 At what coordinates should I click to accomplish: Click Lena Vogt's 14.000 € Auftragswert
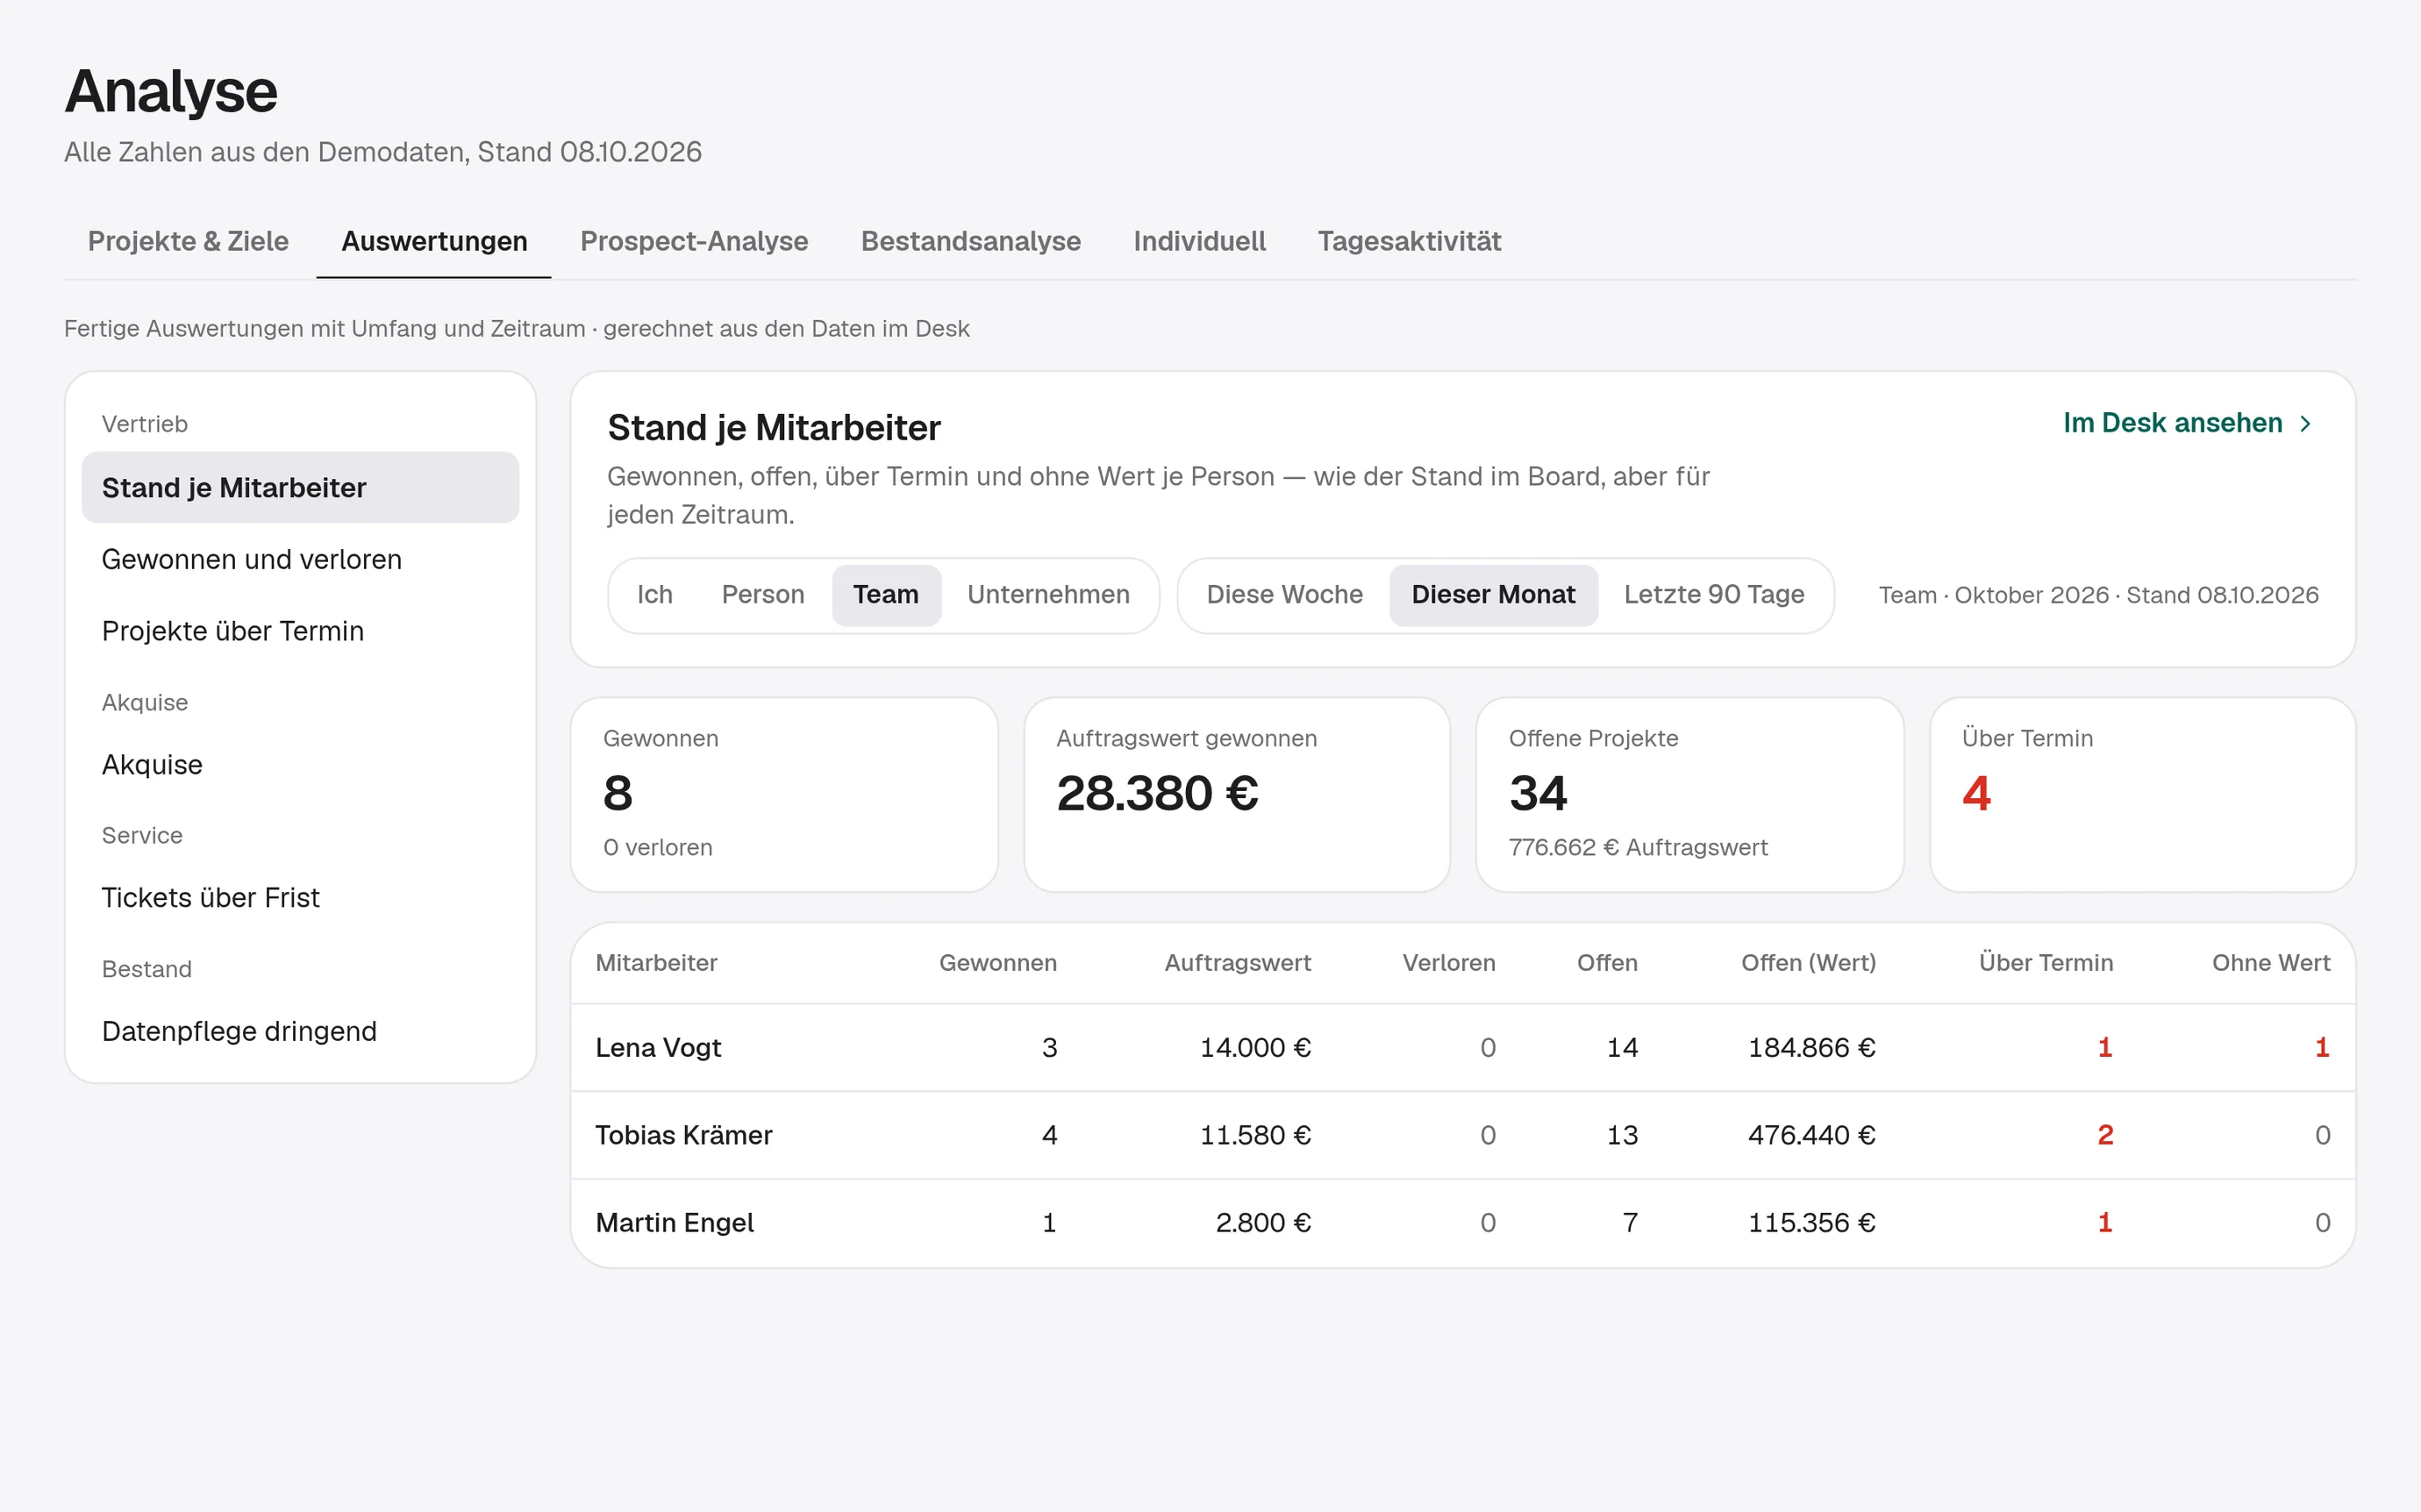[1255, 1048]
